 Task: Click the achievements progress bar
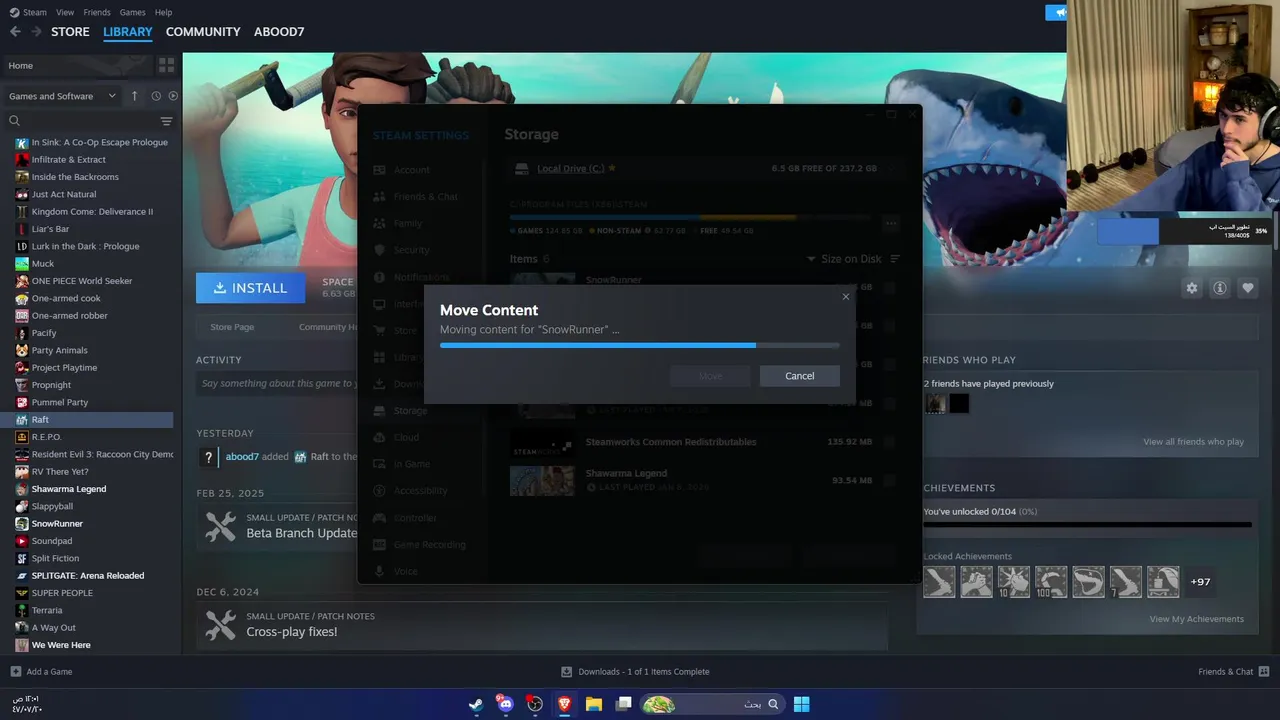[x=1087, y=524]
